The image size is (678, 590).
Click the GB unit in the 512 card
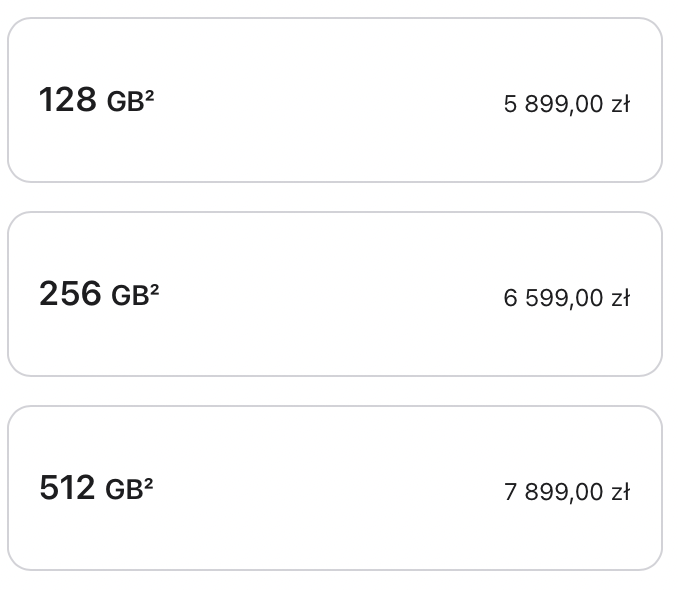point(125,489)
